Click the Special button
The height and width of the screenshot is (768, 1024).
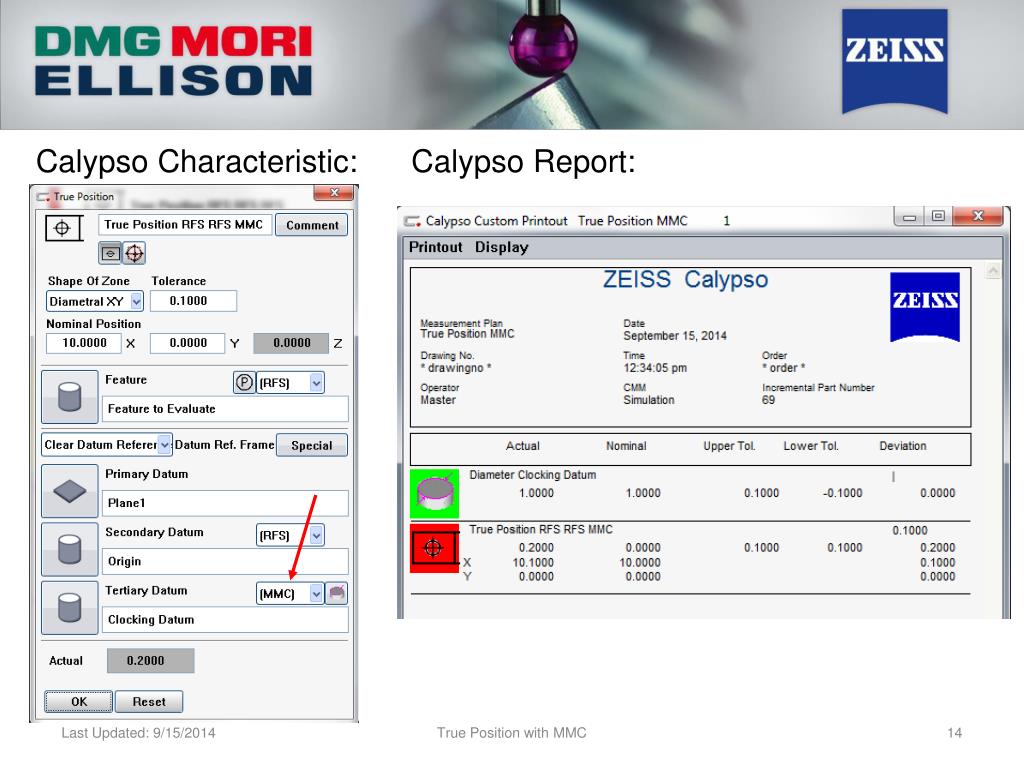tap(312, 445)
